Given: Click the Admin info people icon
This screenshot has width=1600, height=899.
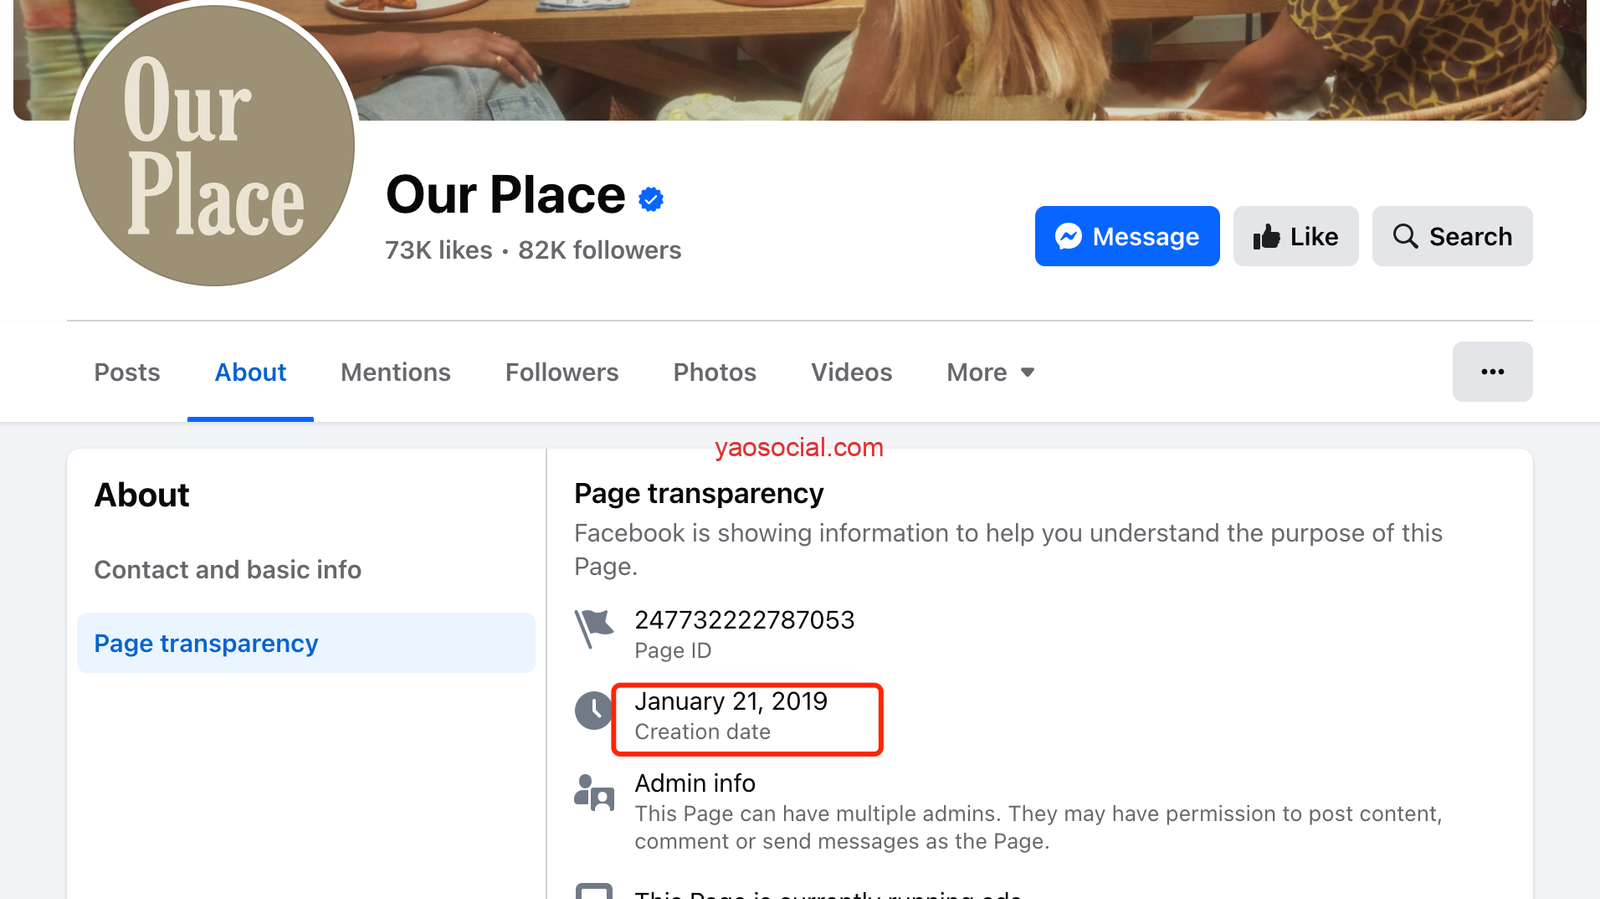Looking at the screenshot, I should pos(594,792).
